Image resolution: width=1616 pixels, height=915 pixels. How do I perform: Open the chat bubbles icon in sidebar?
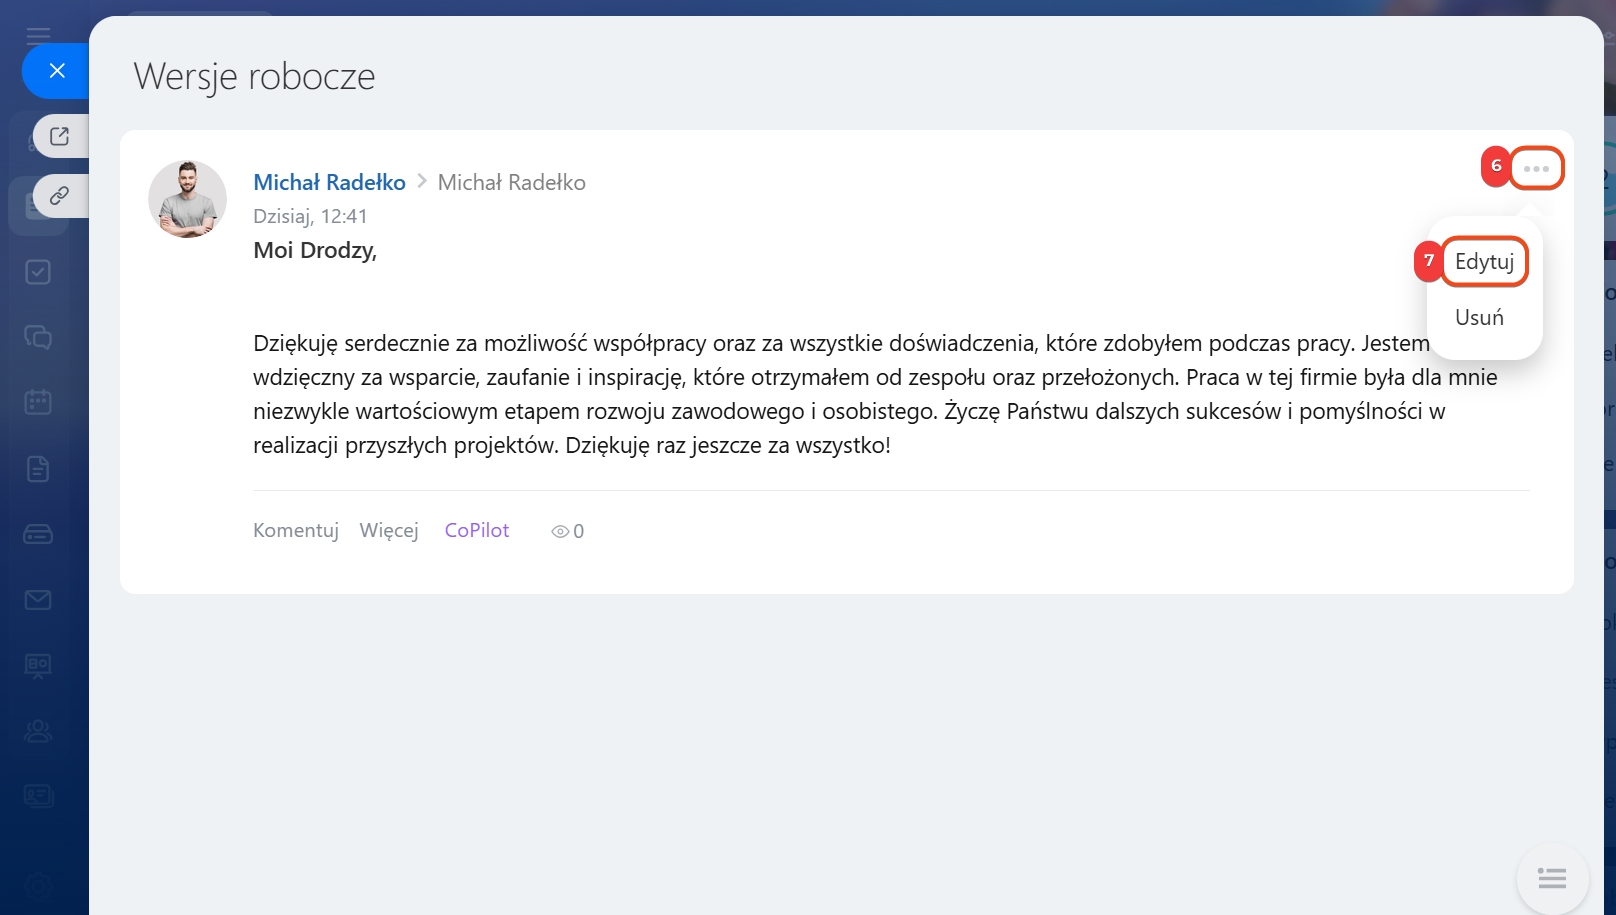pyautogui.click(x=38, y=337)
